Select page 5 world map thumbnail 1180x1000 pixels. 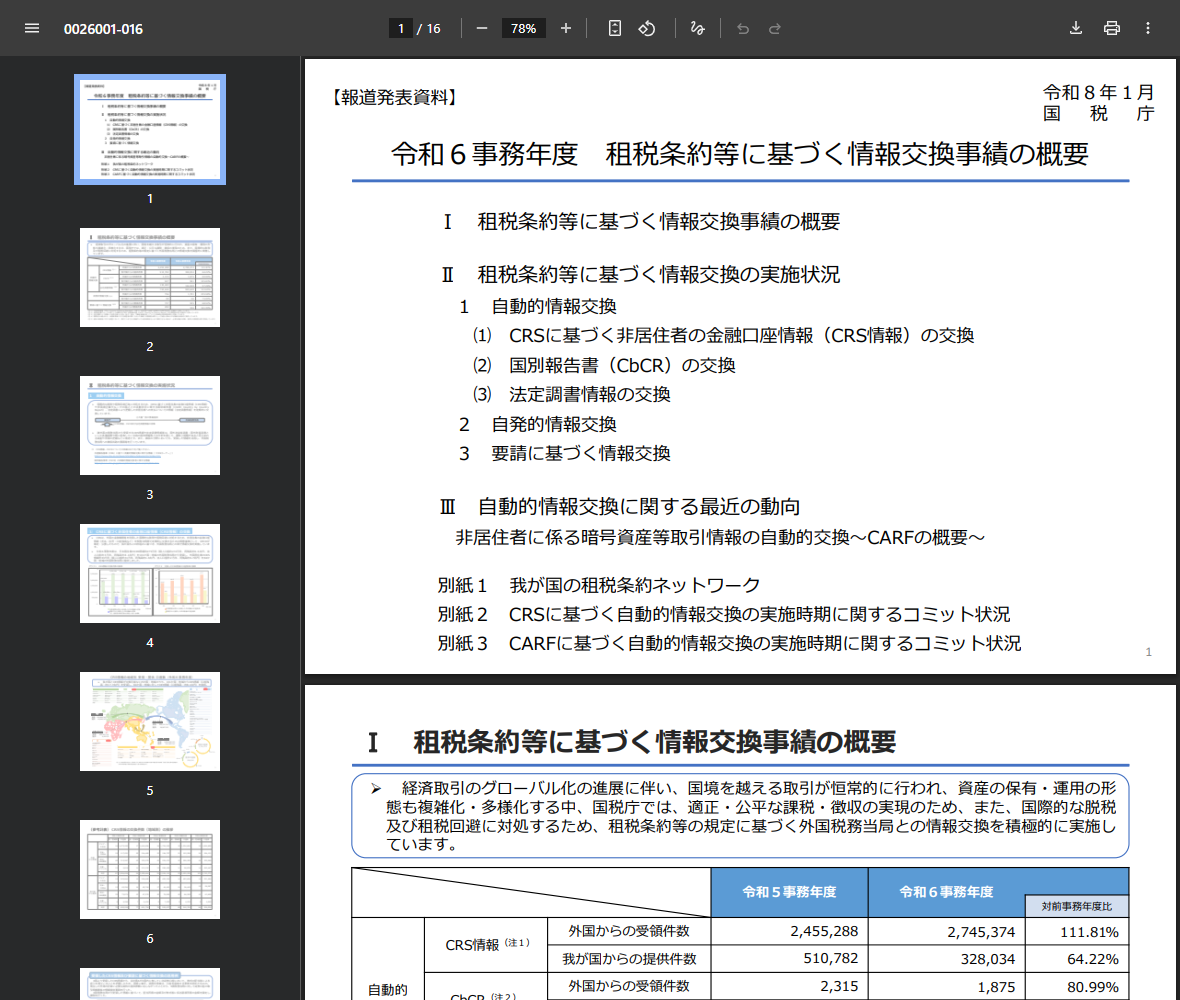(x=150, y=722)
